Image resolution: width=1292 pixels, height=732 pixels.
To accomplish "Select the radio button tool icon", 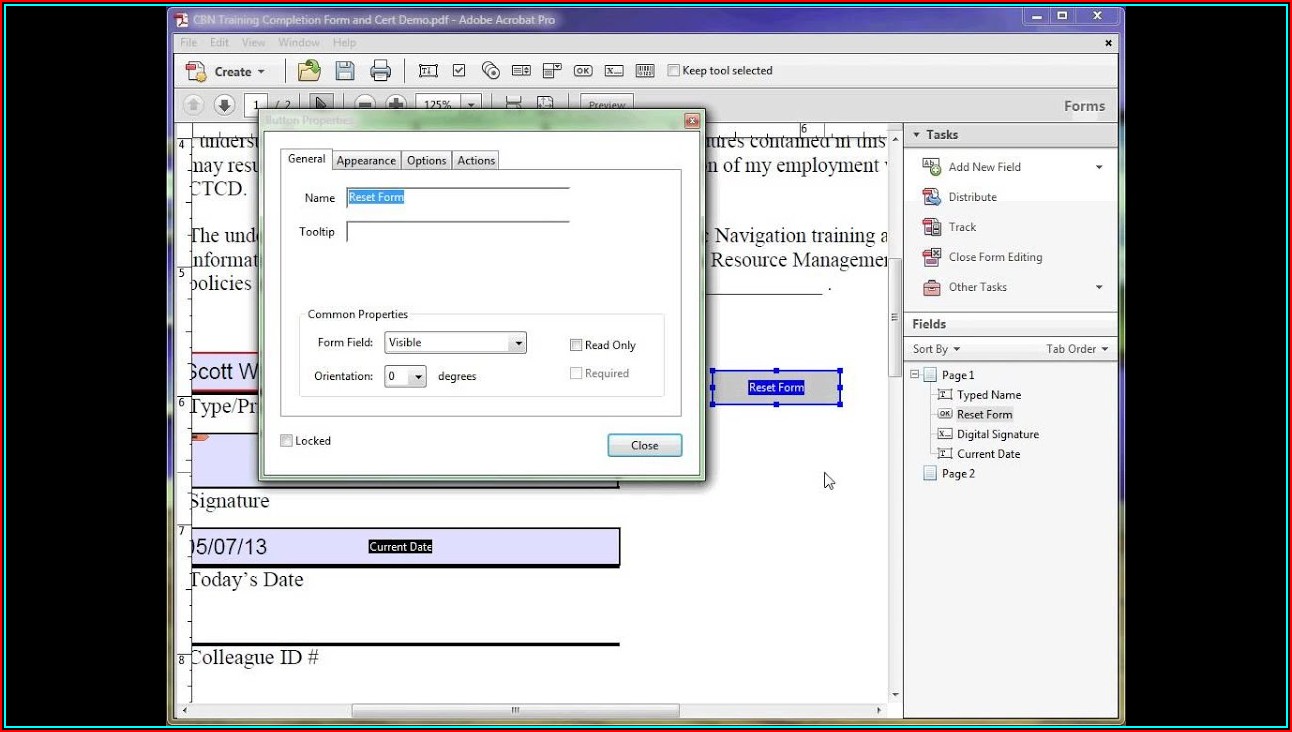I will 490,71.
